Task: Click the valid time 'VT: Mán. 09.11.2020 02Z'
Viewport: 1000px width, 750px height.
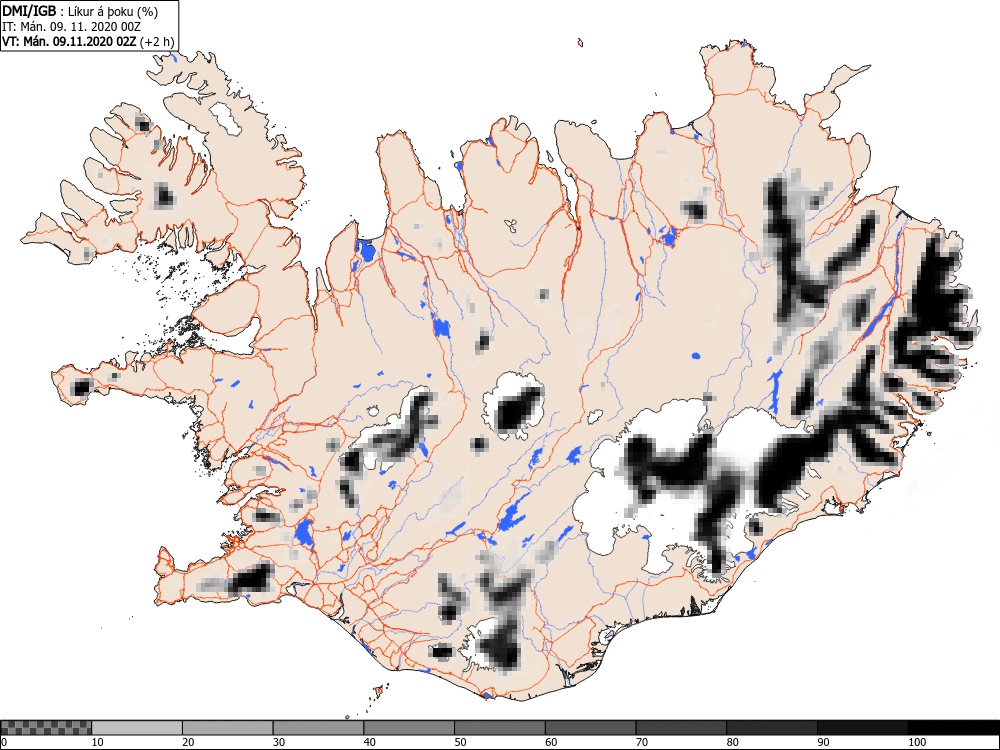Action: coord(69,41)
